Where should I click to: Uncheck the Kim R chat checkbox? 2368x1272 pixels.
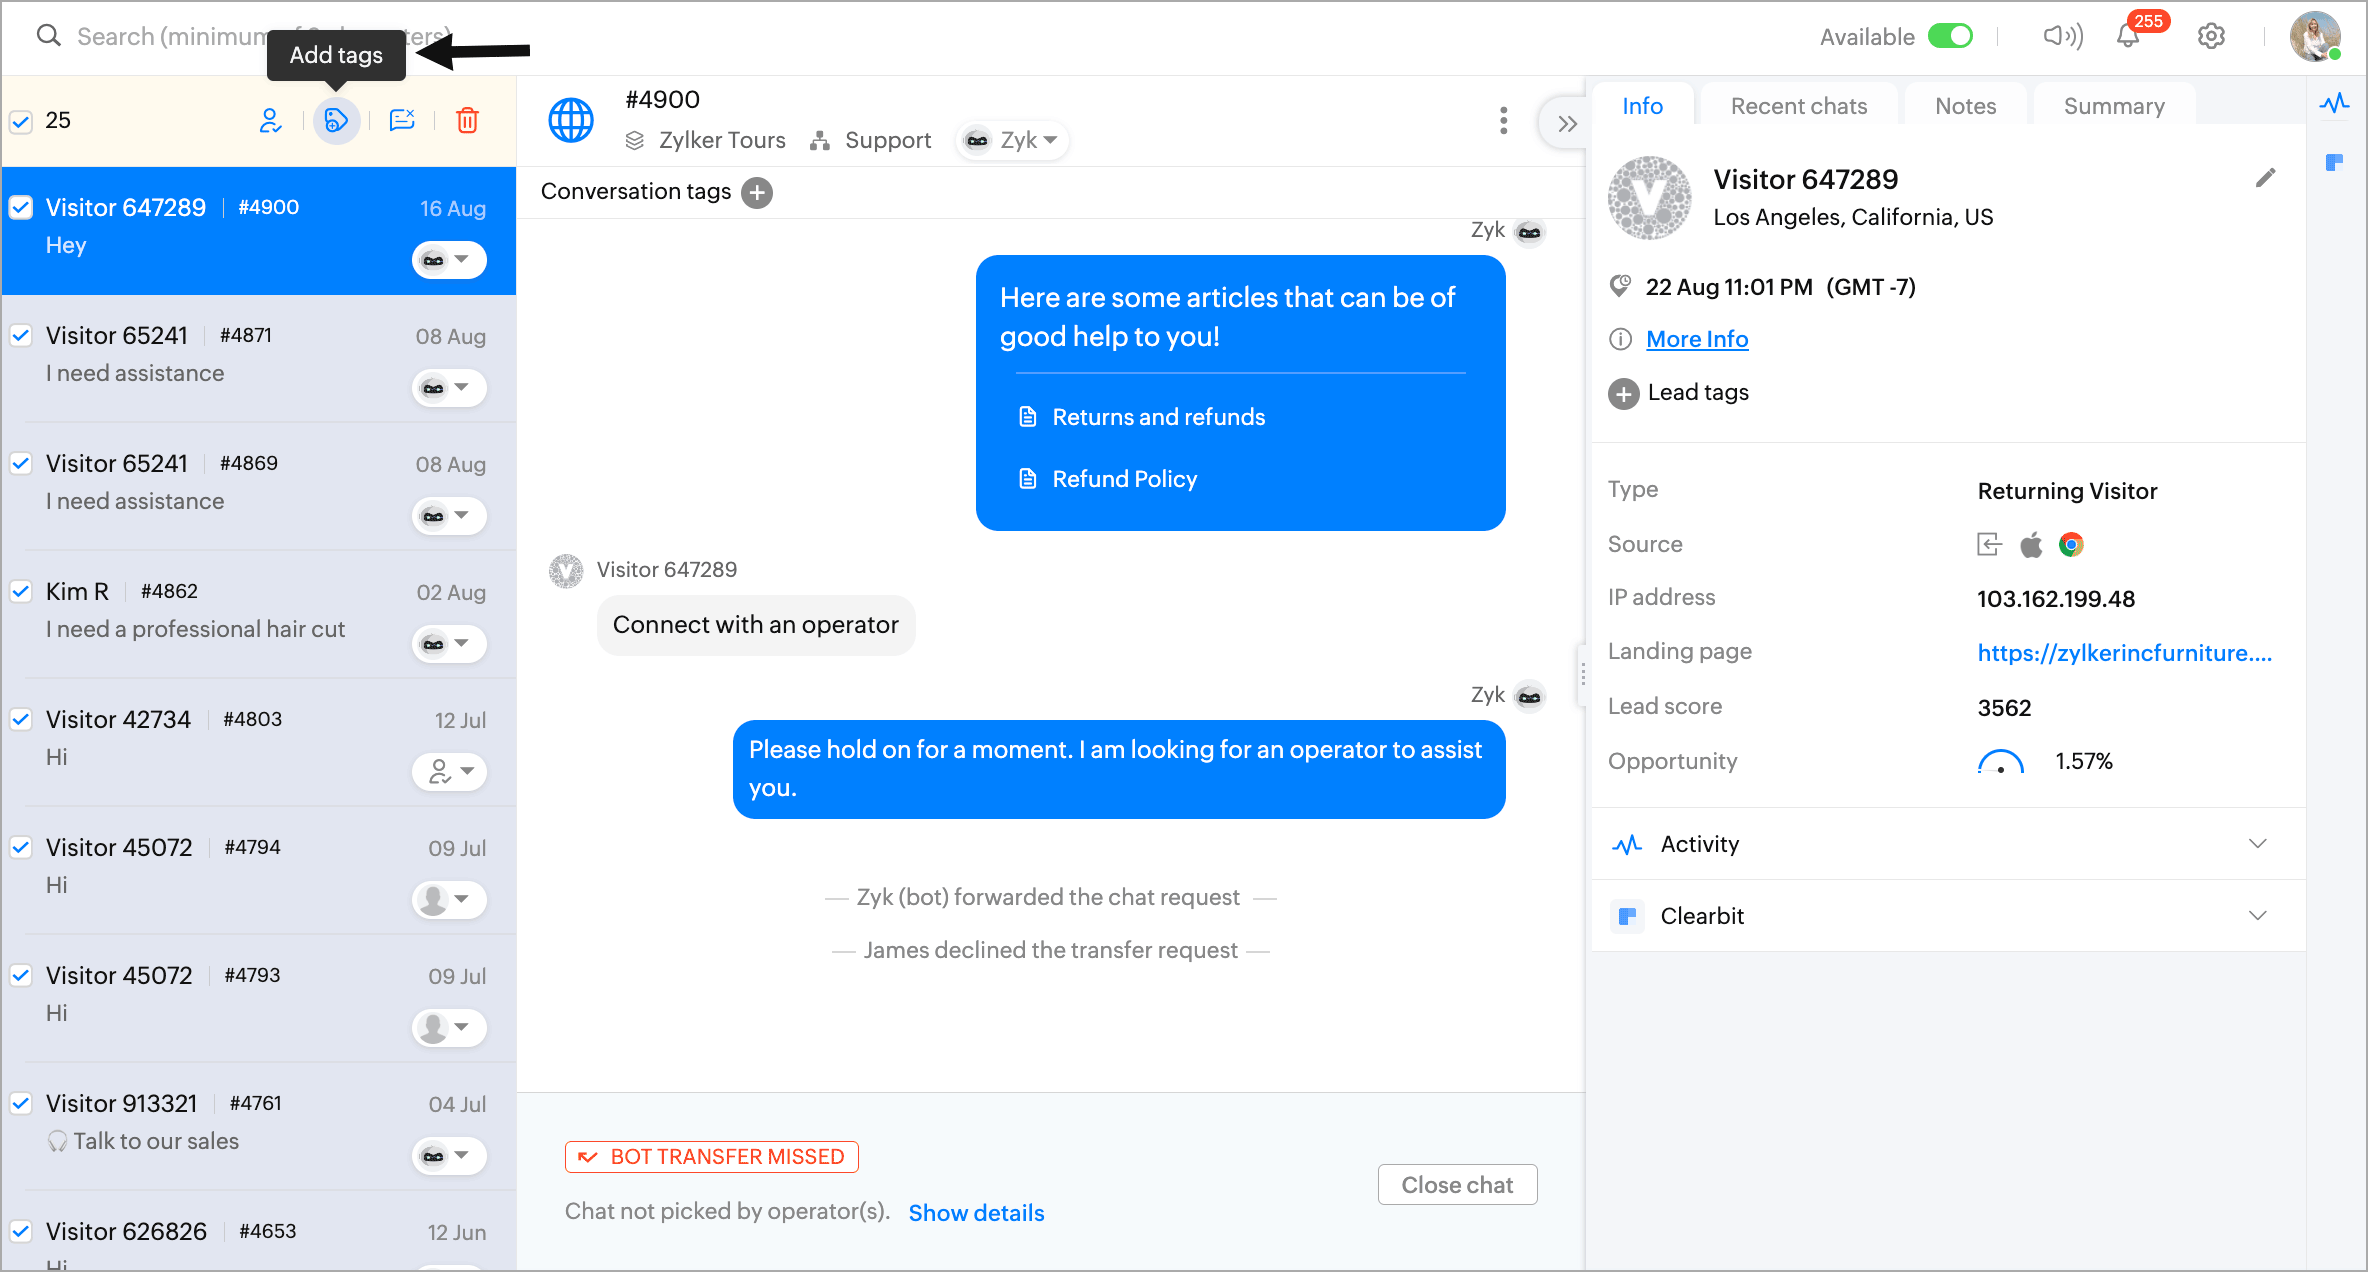pos(21,591)
